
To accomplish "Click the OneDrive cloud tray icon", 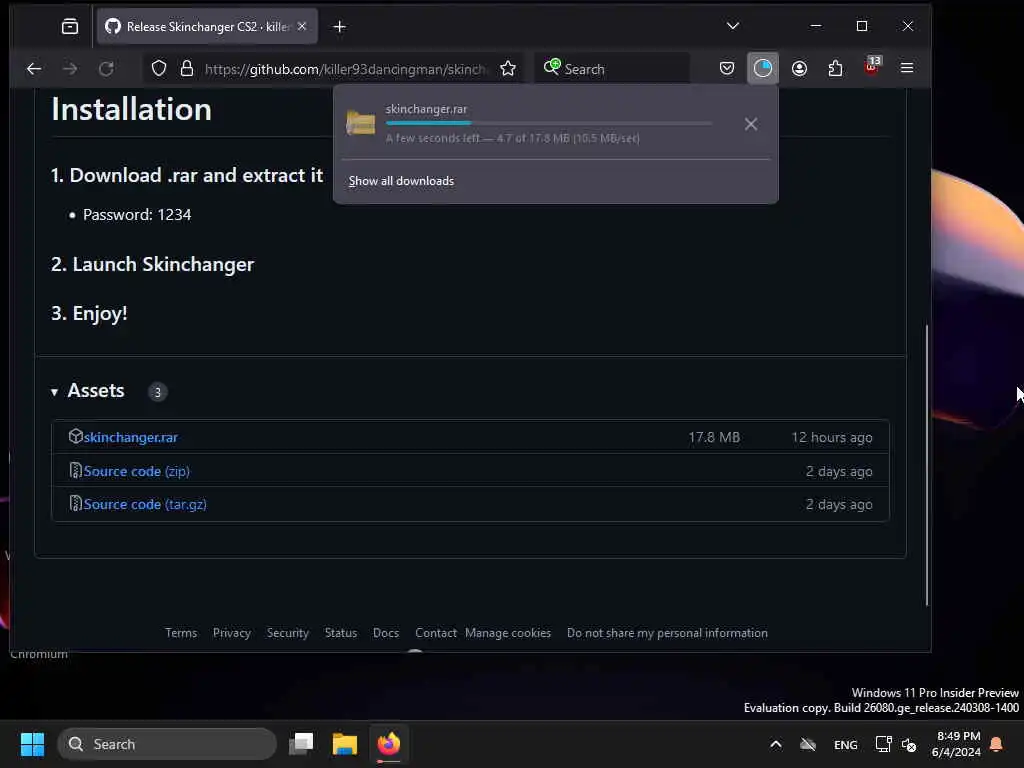I will 808,744.
